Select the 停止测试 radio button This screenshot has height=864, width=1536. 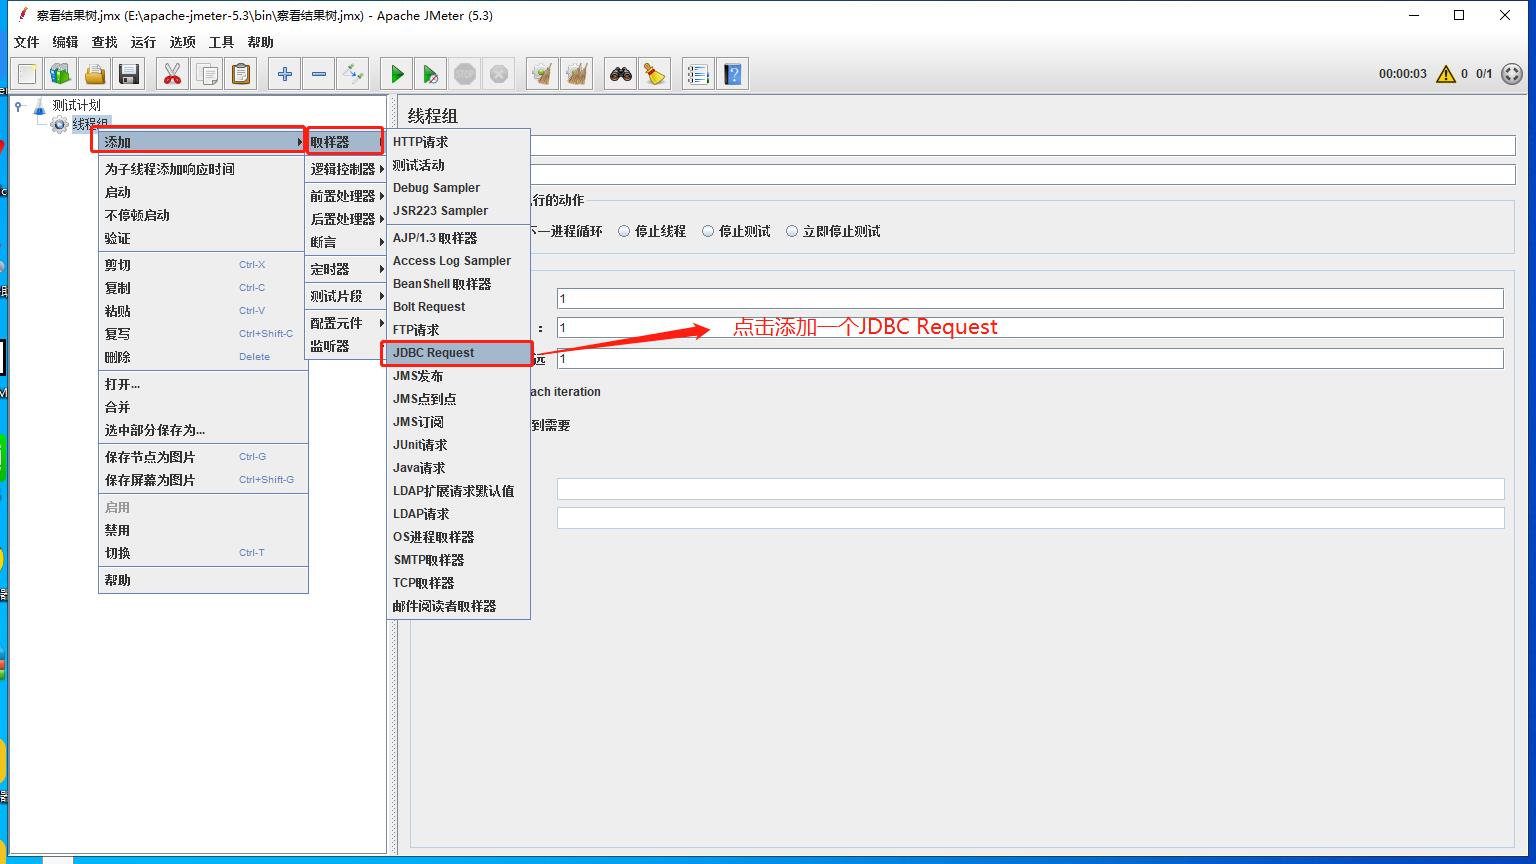pos(736,231)
